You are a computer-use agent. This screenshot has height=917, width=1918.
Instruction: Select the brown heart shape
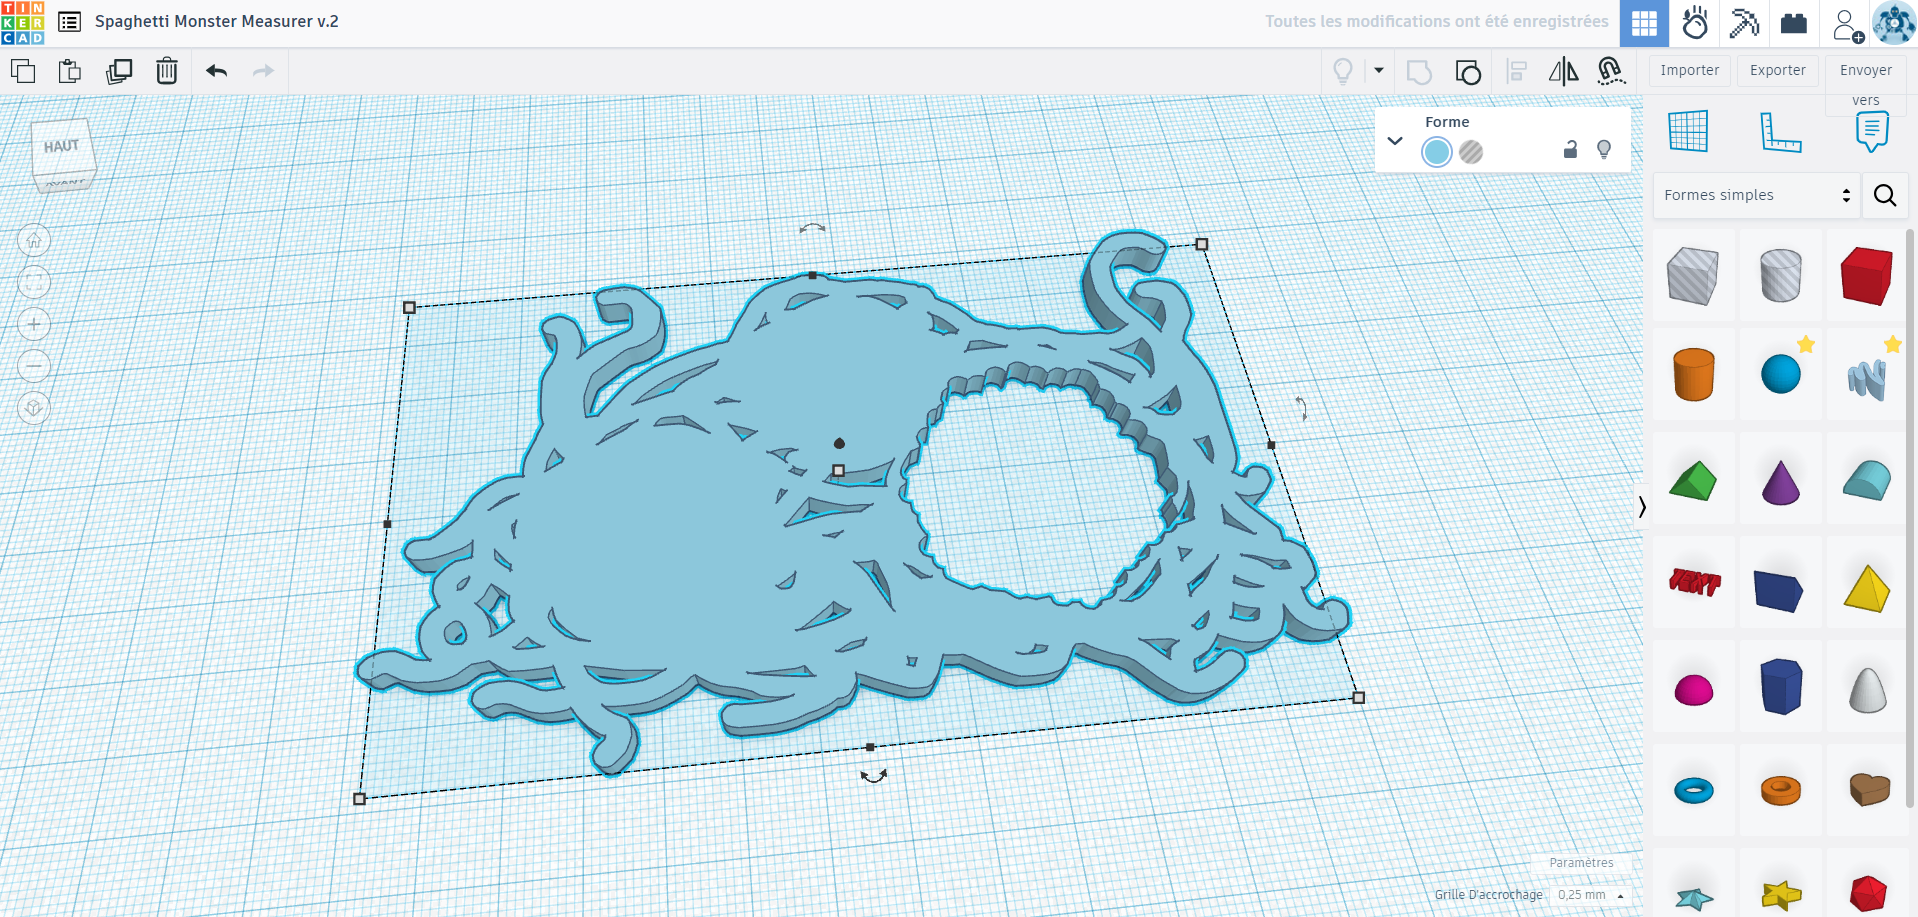(x=1867, y=790)
